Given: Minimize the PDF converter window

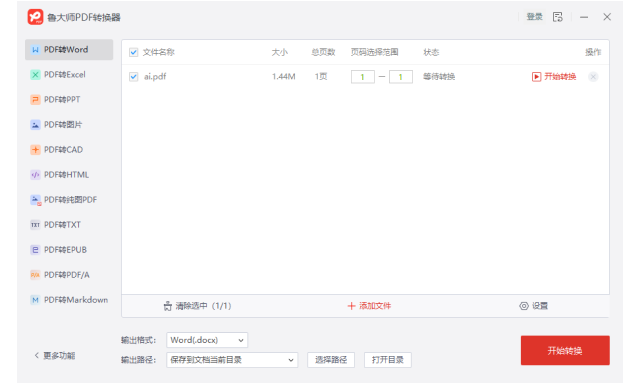Looking at the screenshot, I should [x=584, y=17].
